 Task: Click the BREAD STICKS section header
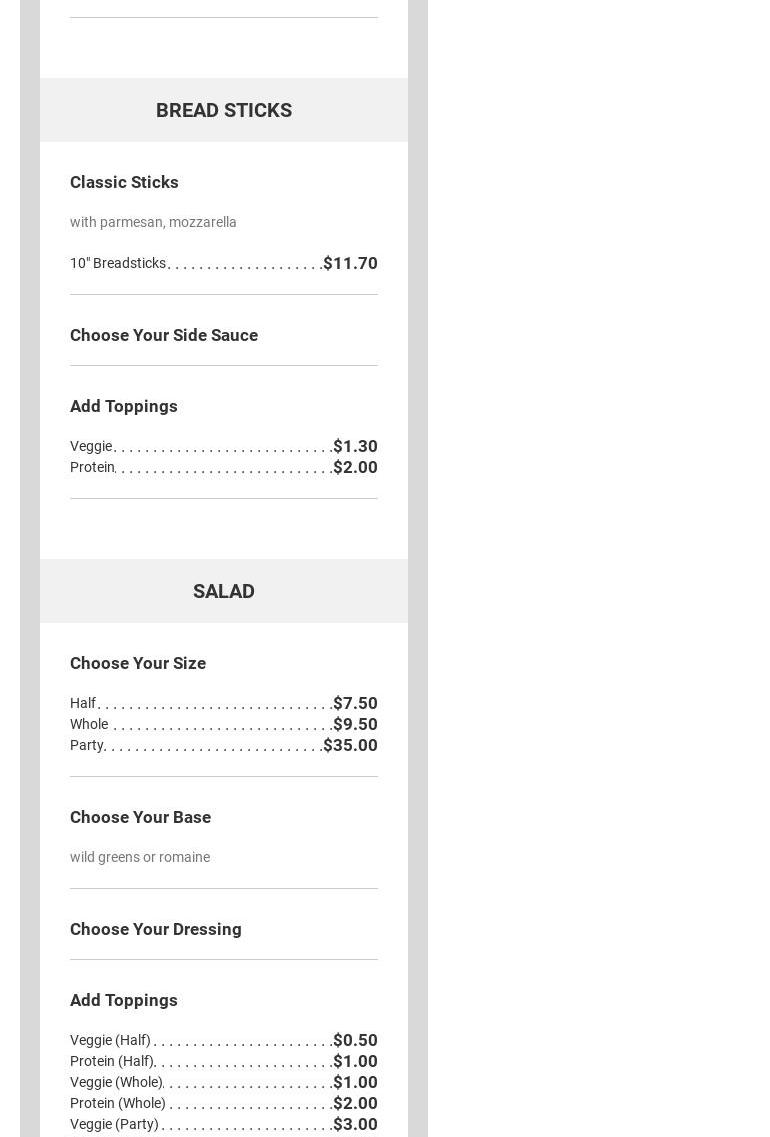point(223,110)
